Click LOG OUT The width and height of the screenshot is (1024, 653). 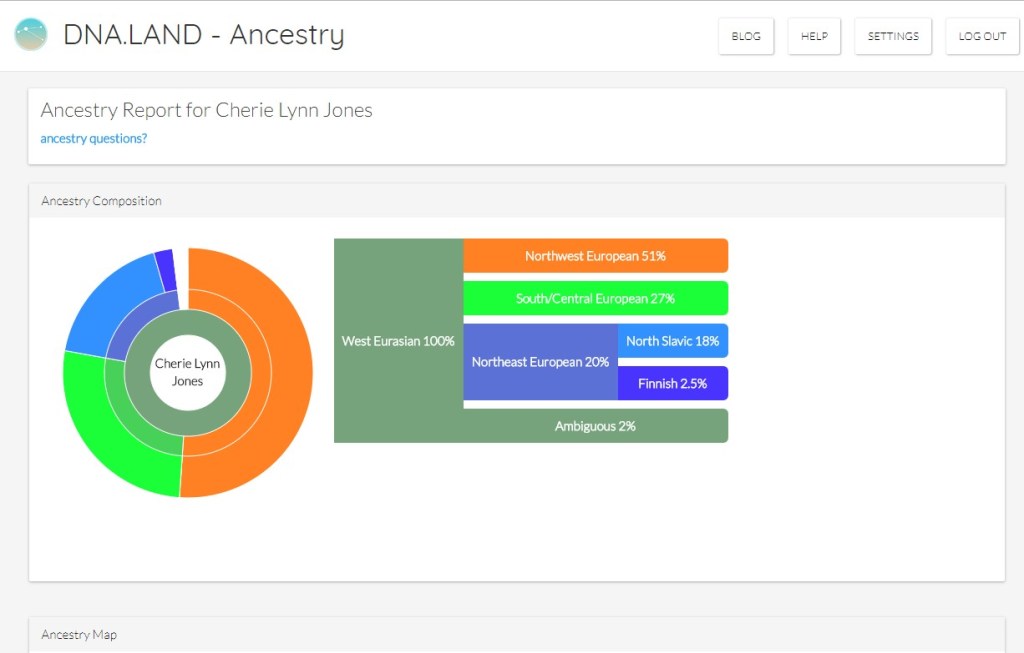(x=982, y=35)
